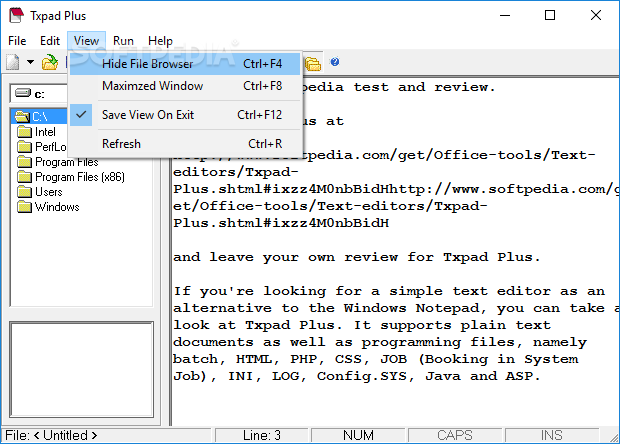The height and width of the screenshot is (444, 620).
Task: Click the Open file folder icon
Action: 50,62
